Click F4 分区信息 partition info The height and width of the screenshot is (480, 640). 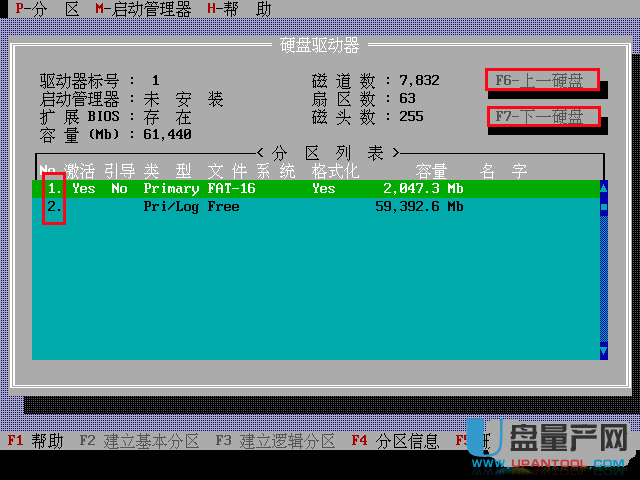pyautogui.click(x=394, y=441)
